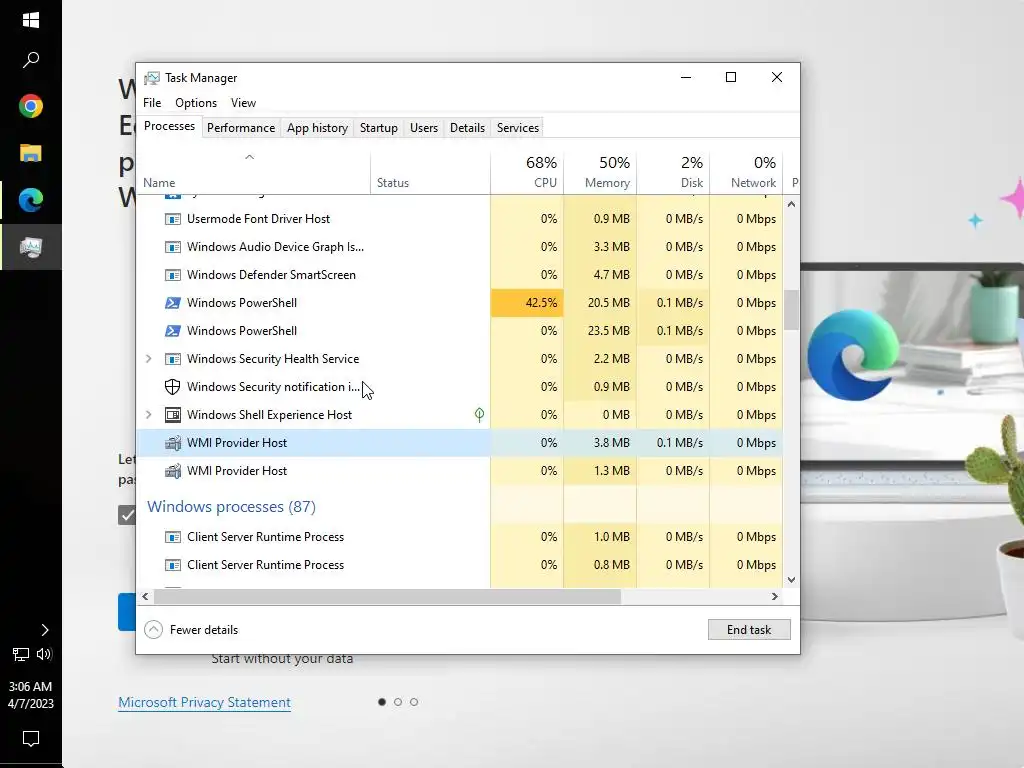Toggle the checked checkbox in the Edge window

click(x=127, y=515)
